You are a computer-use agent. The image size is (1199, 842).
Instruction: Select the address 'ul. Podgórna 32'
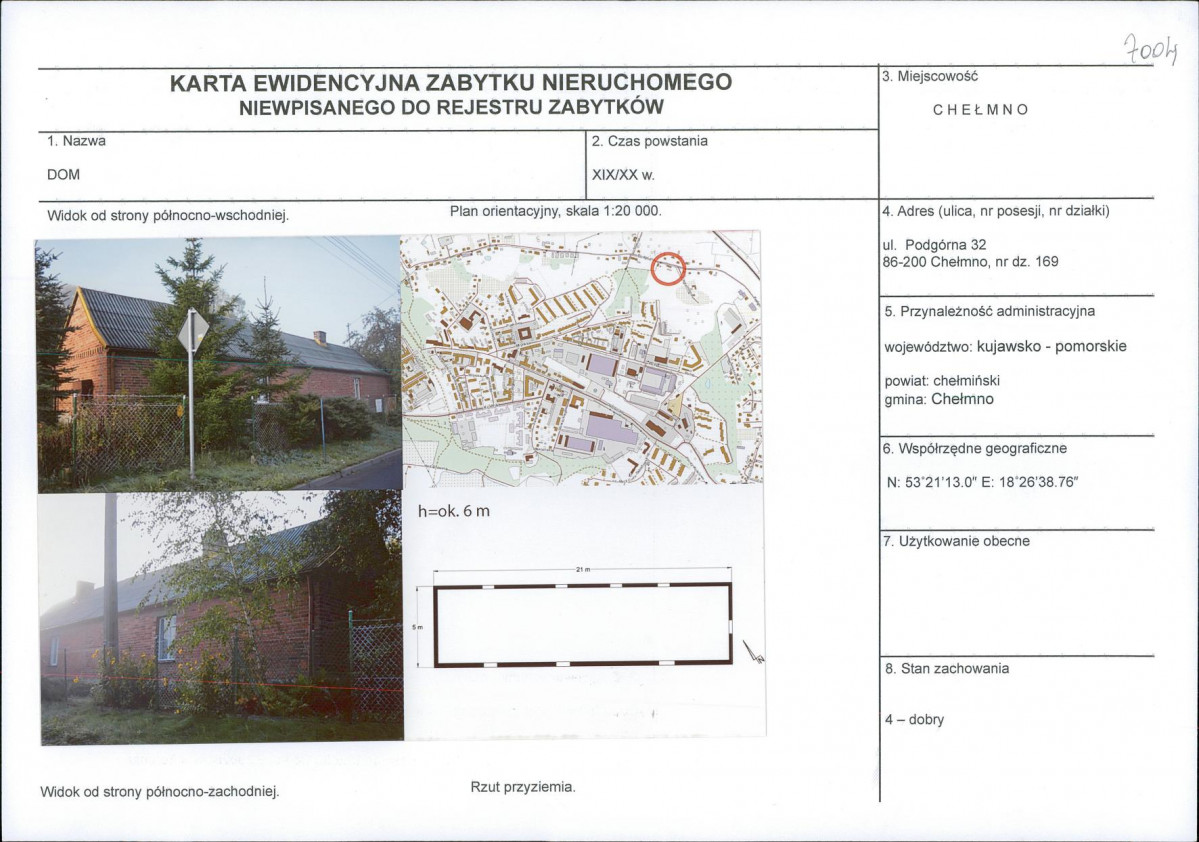click(934, 245)
